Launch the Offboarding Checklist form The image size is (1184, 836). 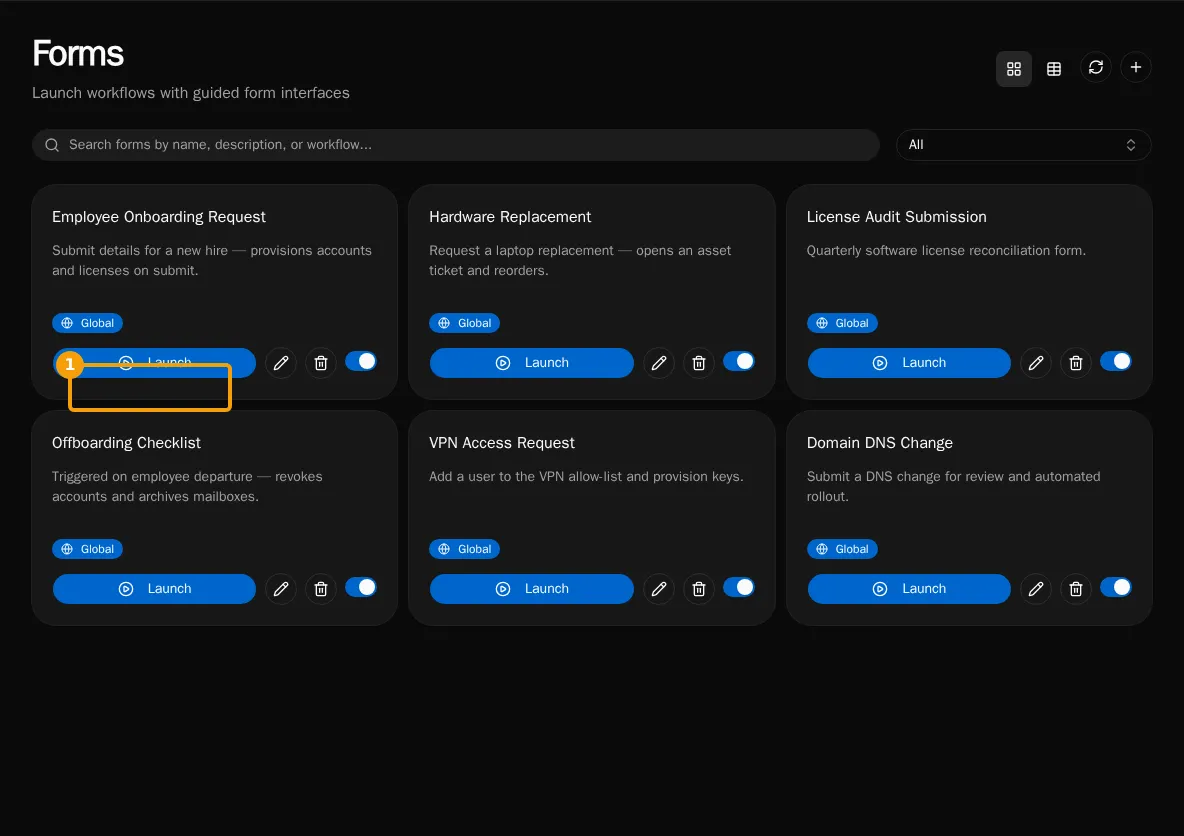pyautogui.click(x=154, y=588)
